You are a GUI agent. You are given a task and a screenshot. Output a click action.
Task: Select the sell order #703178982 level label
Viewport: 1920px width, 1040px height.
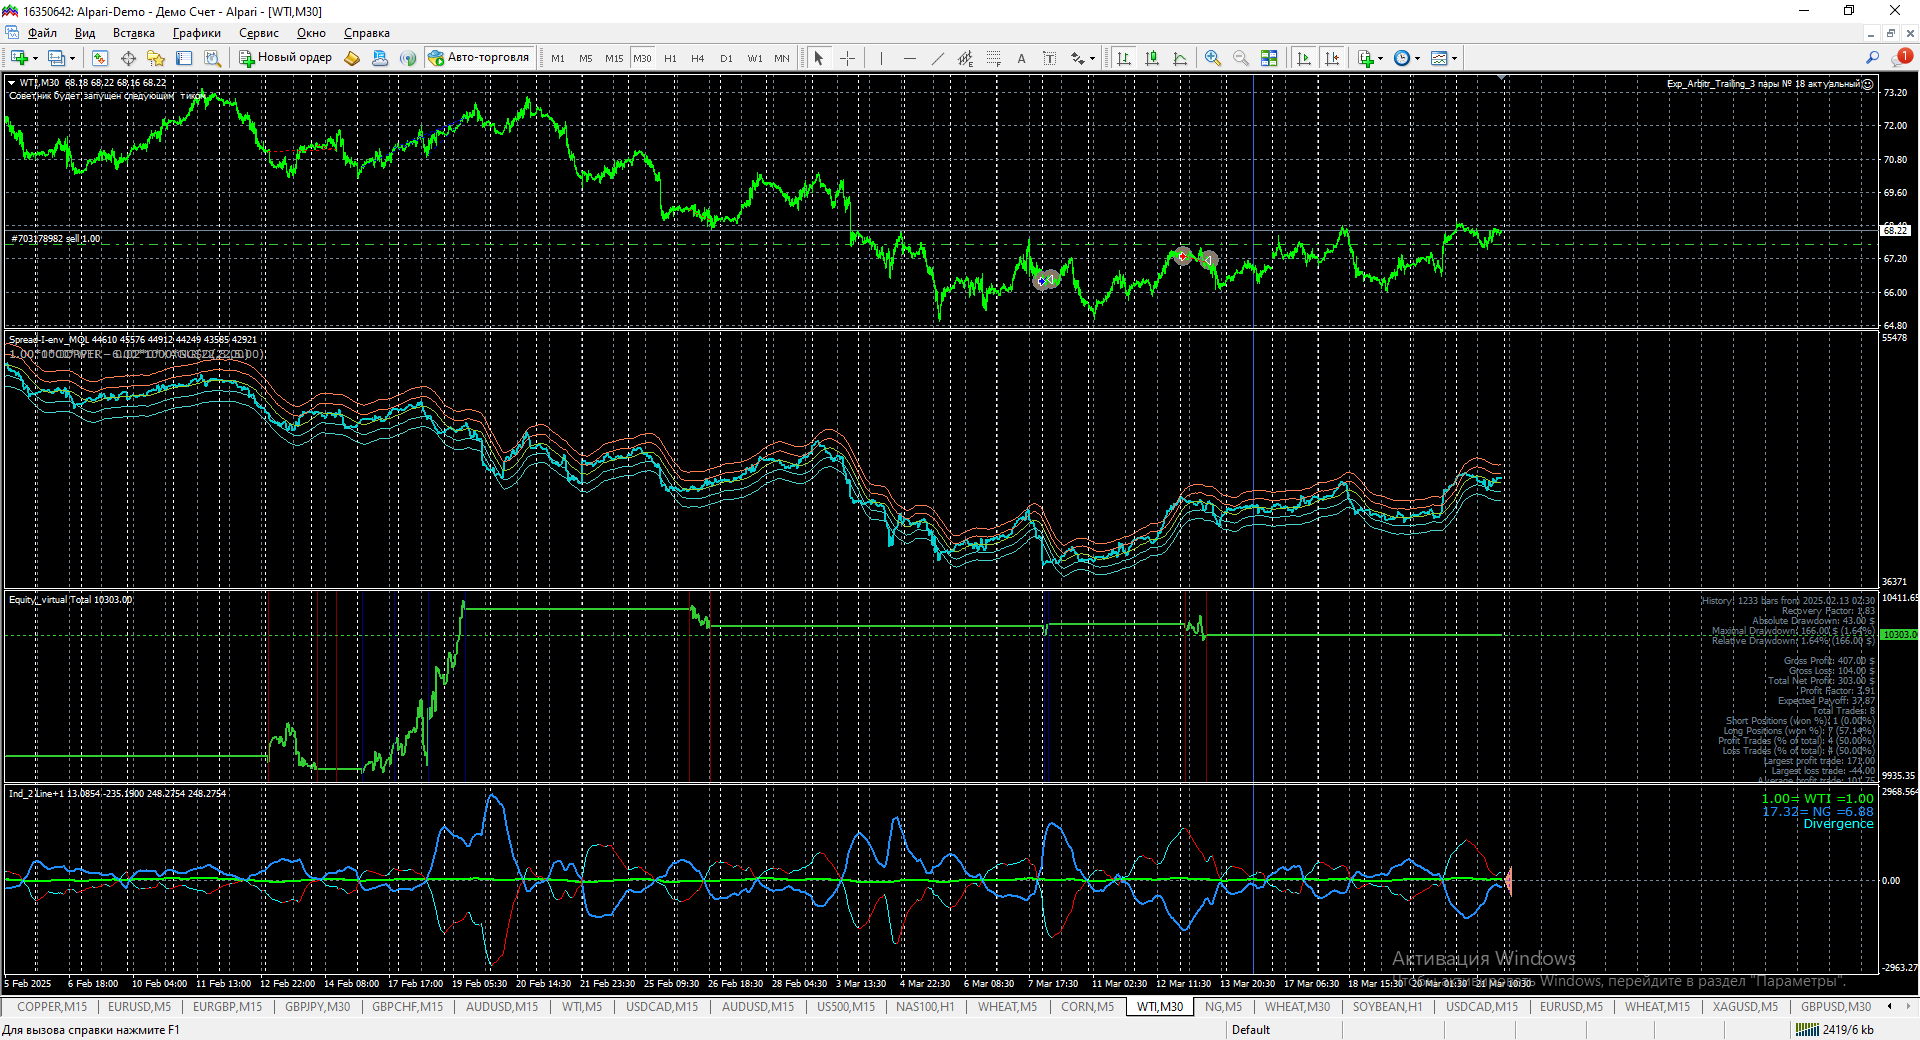click(x=56, y=239)
